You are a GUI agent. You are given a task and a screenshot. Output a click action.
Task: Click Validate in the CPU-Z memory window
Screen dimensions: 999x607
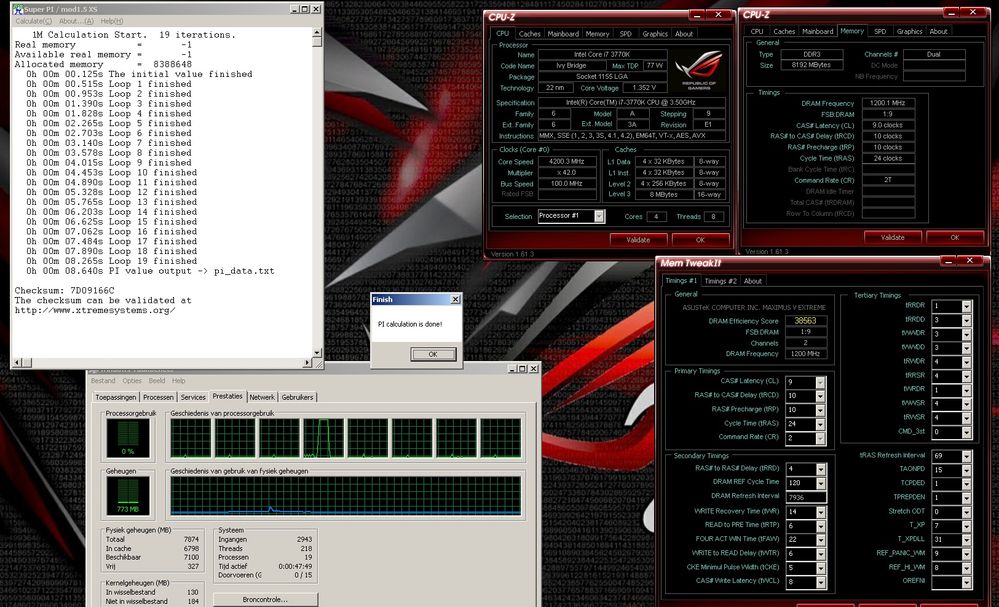pos(892,237)
